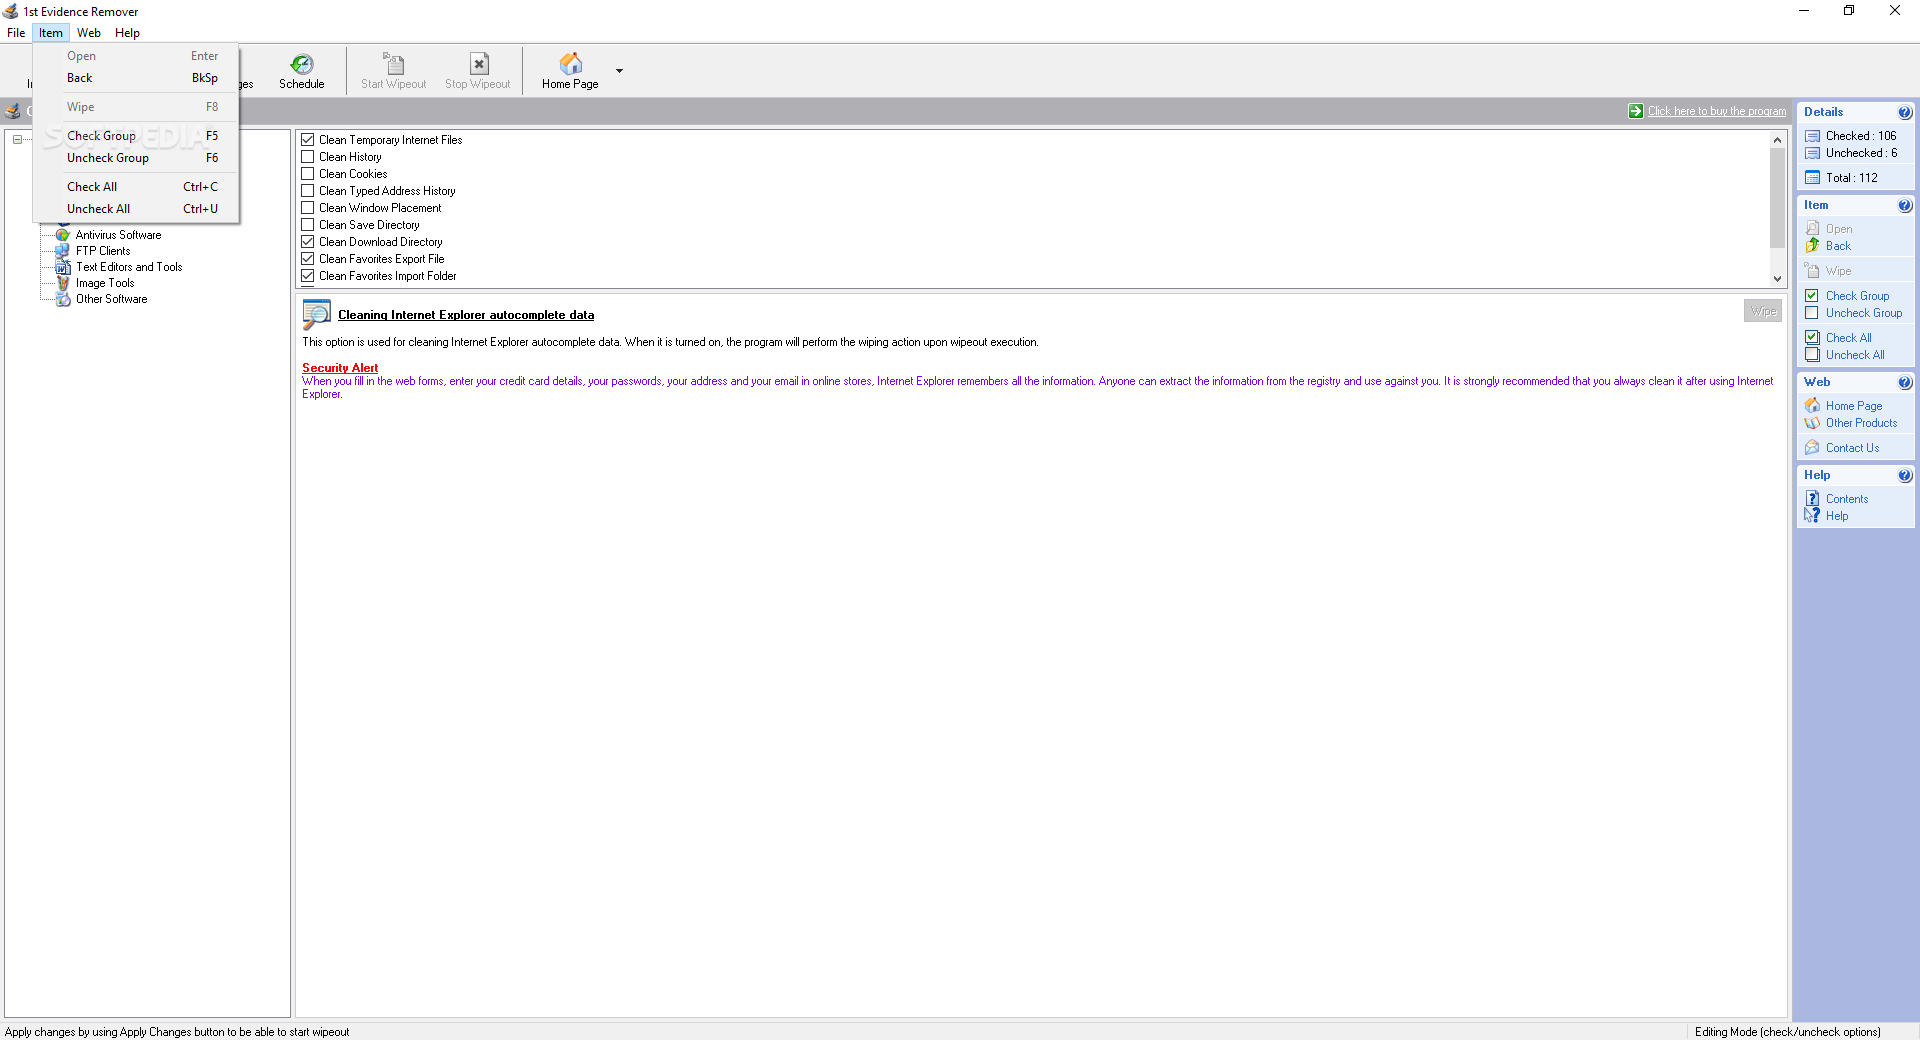The image size is (1920, 1040).
Task: Click the Contact Us envelope icon
Action: click(1812, 448)
